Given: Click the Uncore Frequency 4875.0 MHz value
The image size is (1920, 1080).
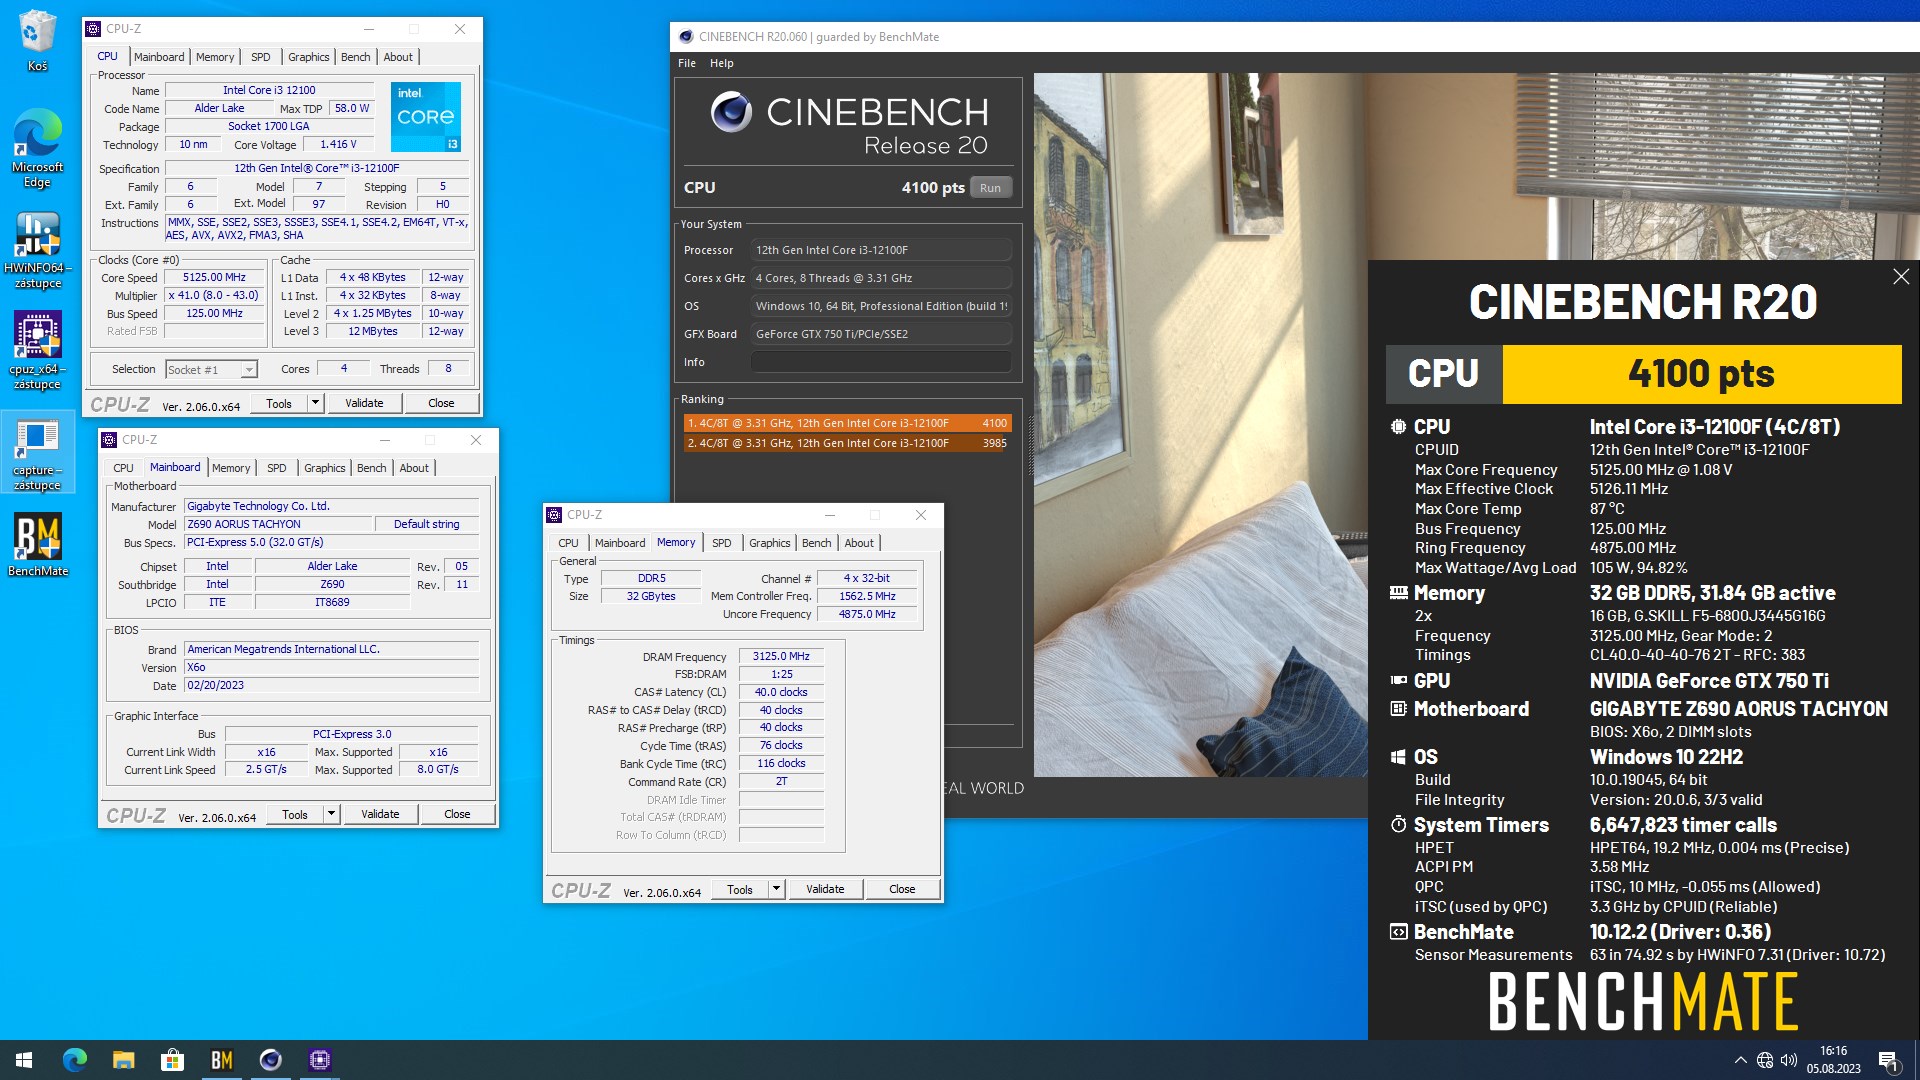Looking at the screenshot, I should [x=866, y=614].
